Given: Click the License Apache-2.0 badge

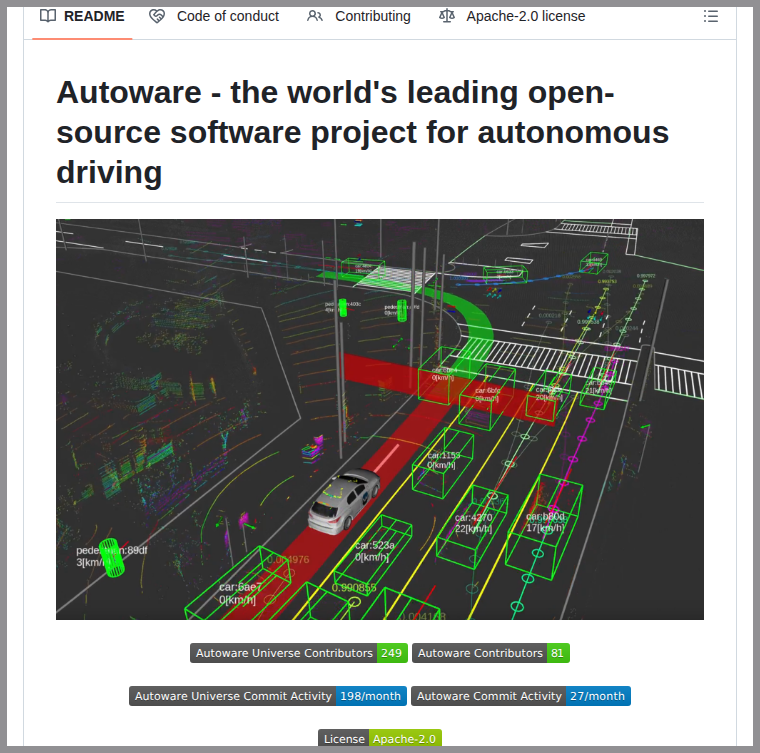Looking at the screenshot, I should point(380,738).
